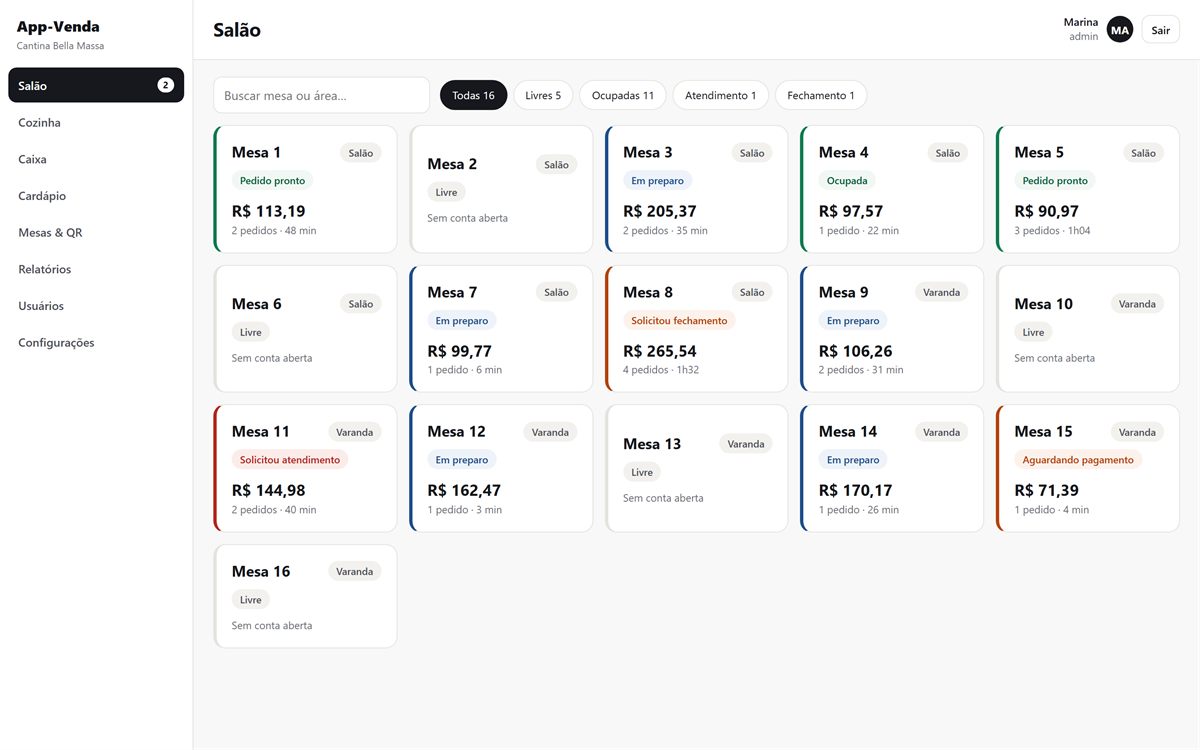
Task: Open the occupied Mesa 4 card
Action: click(892, 189)
